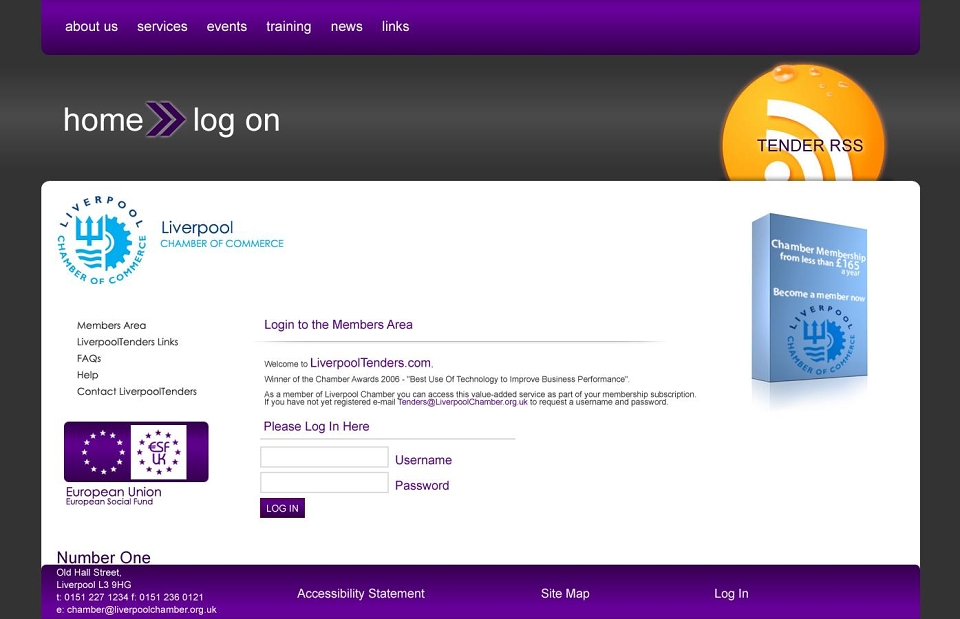Click the 'European Social Fund' caption
960x619 pixels.
(110, 501)
